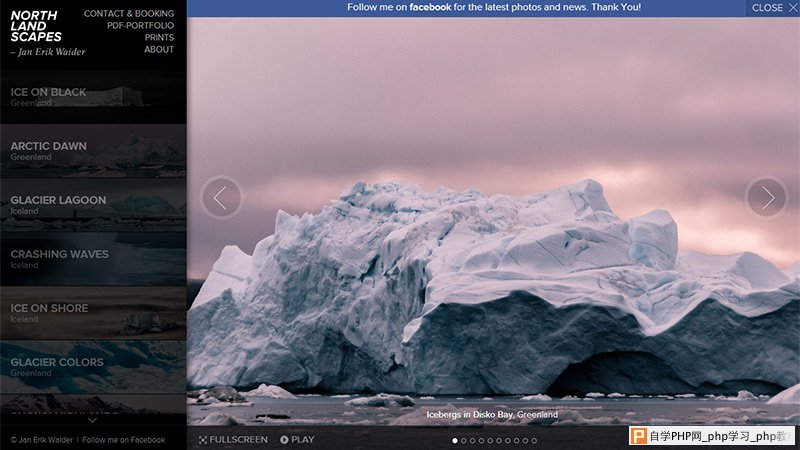Open the Glacier Colors gallery
The width and height of the screenshot is (800, 450).
point(93,367)
